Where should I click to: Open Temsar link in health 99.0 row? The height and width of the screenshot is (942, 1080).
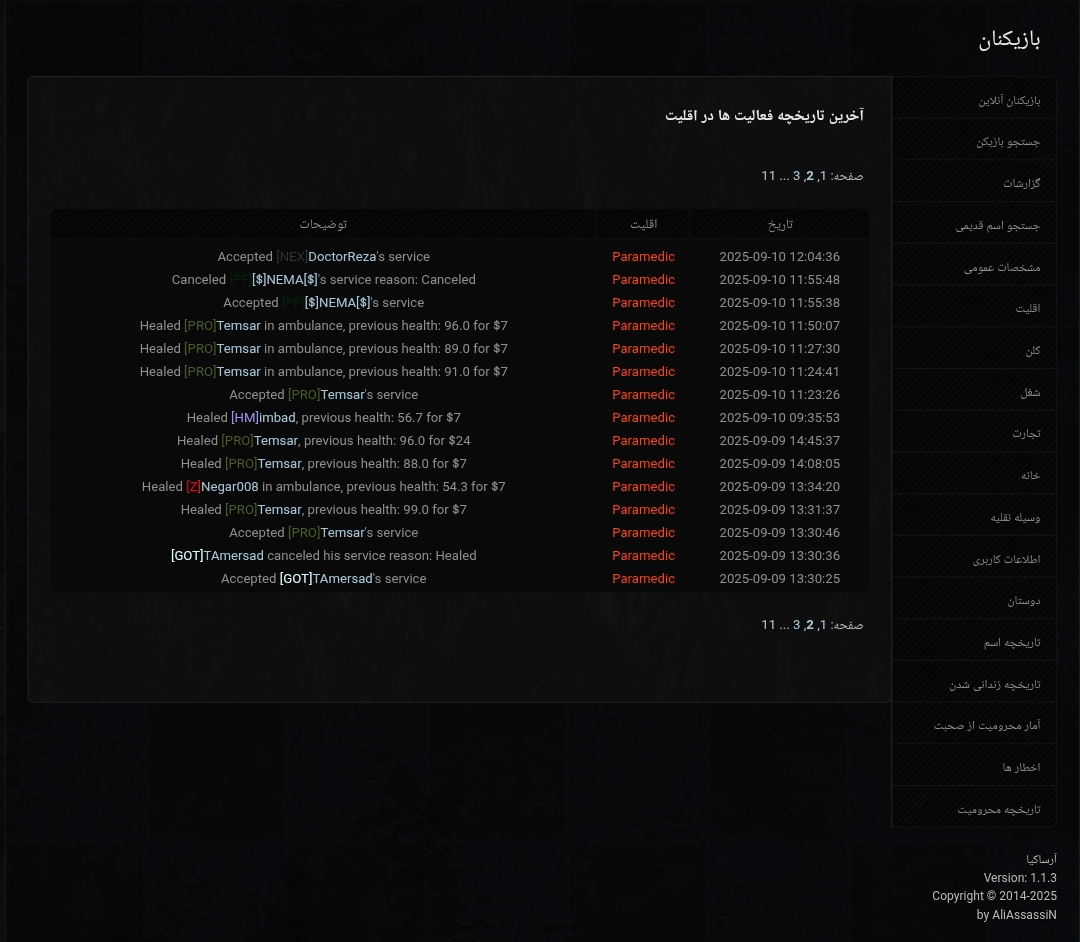(280, 510)
